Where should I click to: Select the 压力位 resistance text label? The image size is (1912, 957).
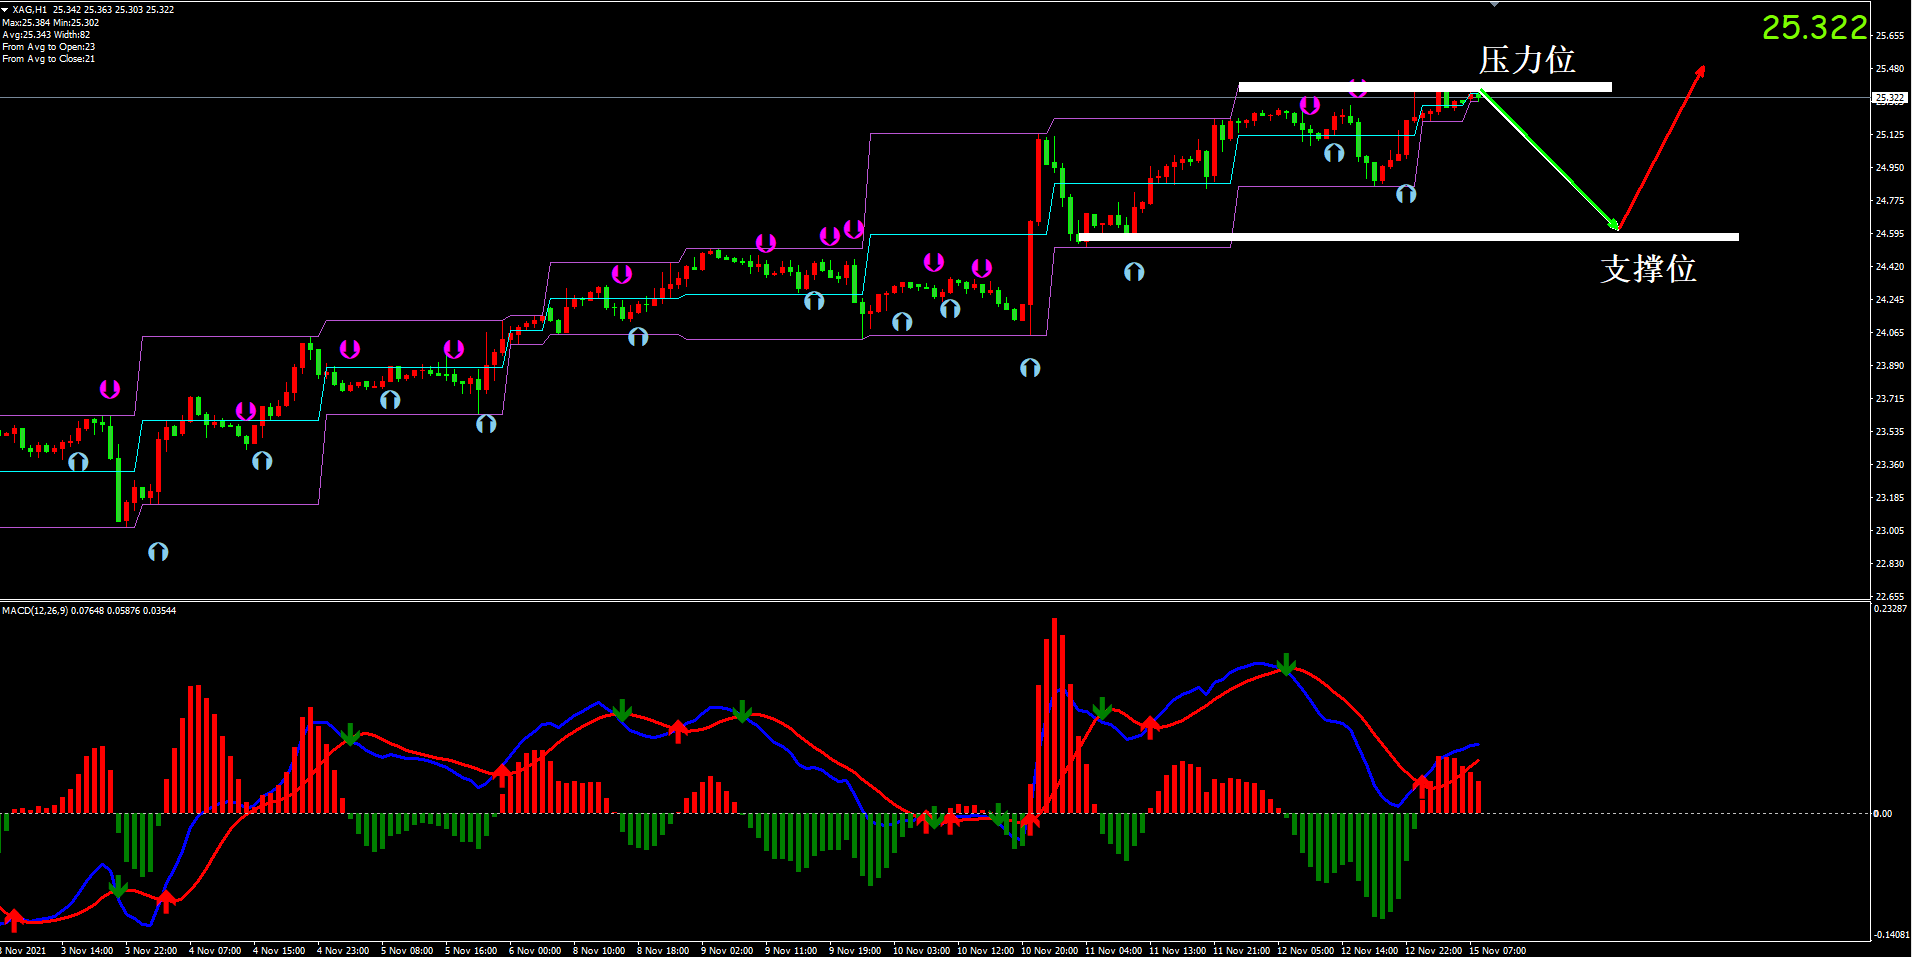(1527, 60)
